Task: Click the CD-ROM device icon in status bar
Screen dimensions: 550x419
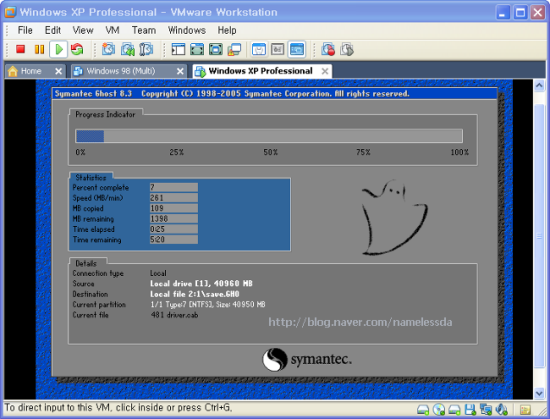Action: pos(438,409)
